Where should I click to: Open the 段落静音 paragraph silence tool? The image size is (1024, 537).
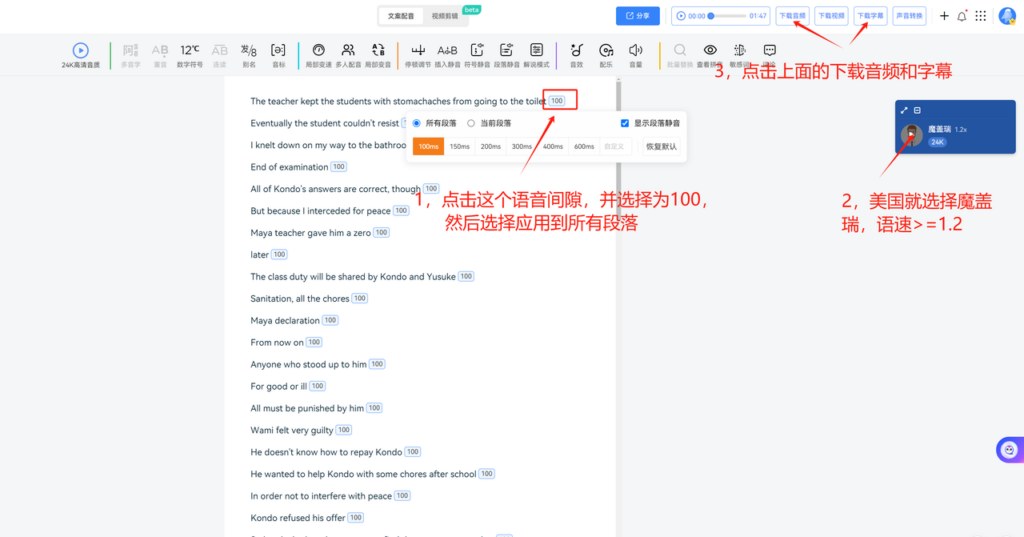[506, 55]
